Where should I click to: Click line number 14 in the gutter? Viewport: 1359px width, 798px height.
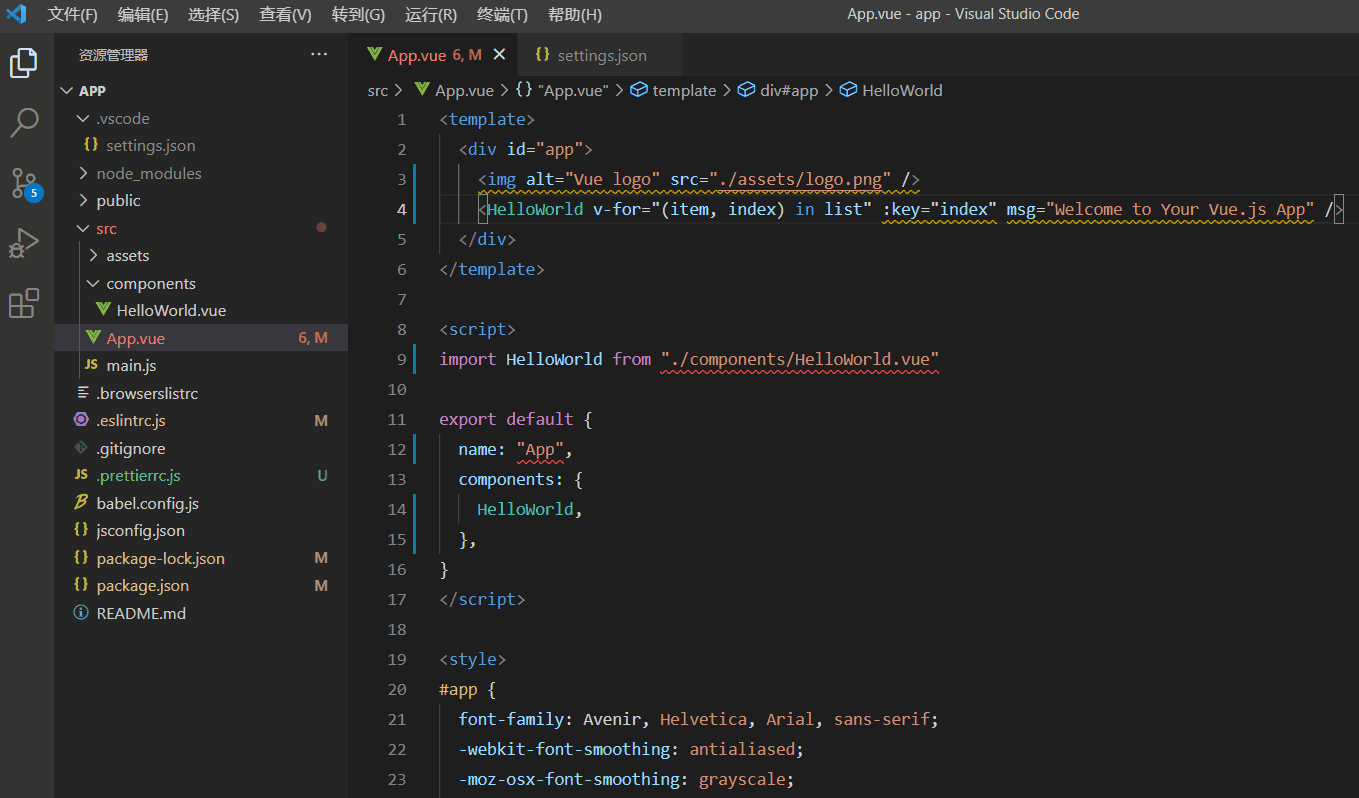397,509
